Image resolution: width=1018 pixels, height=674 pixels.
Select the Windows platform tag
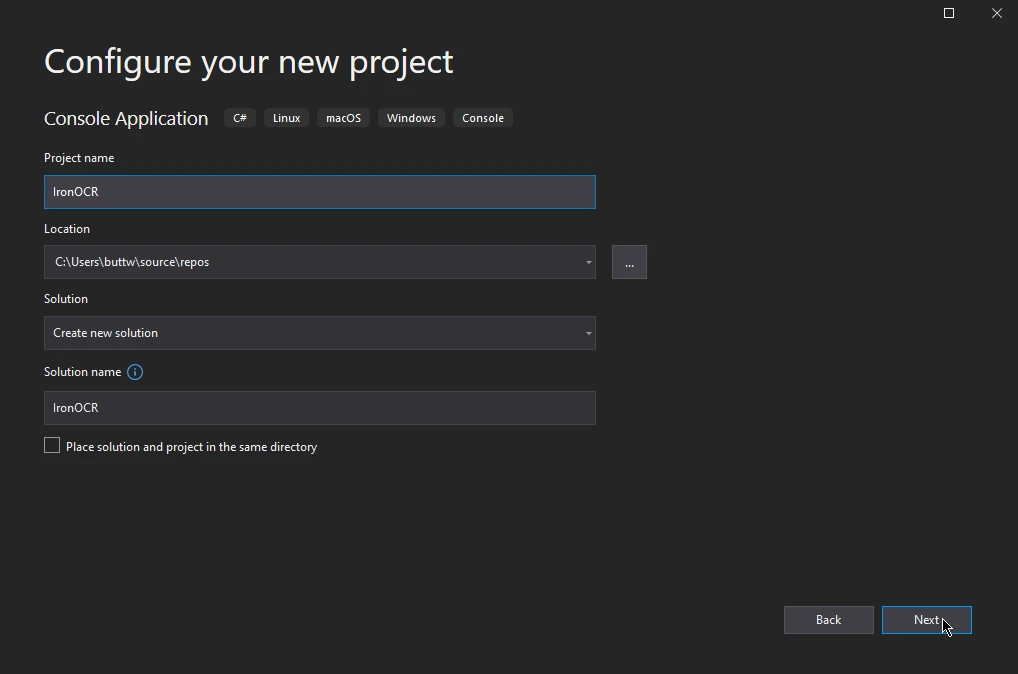411,118
